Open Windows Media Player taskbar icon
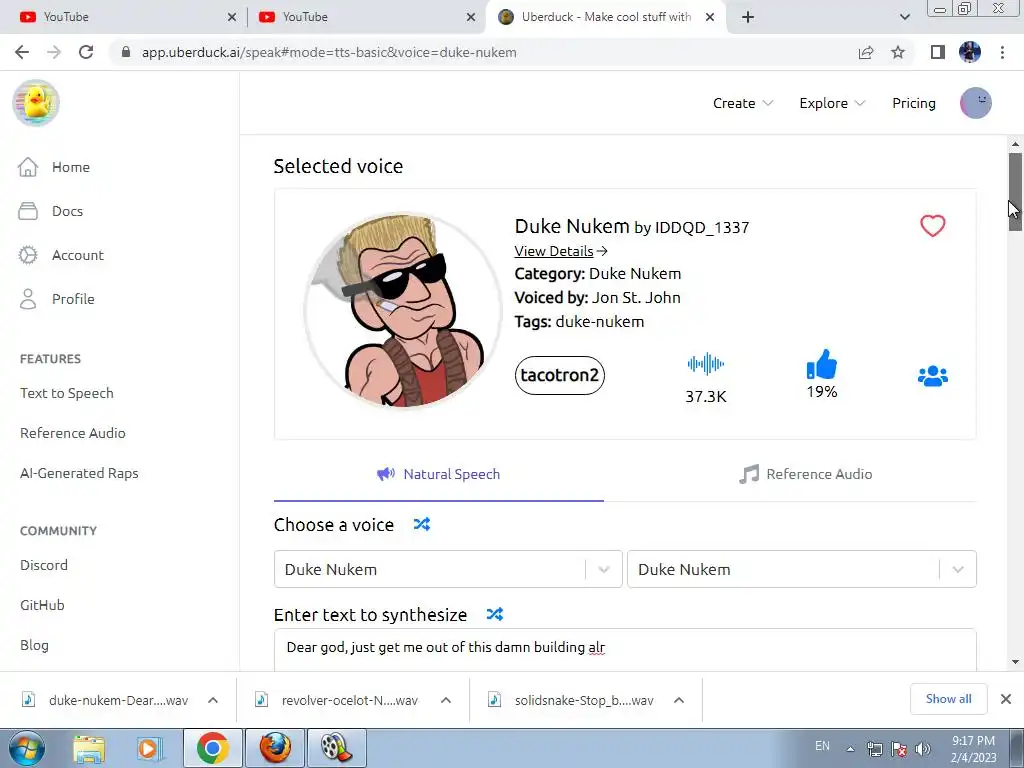 tap(148, 748)
